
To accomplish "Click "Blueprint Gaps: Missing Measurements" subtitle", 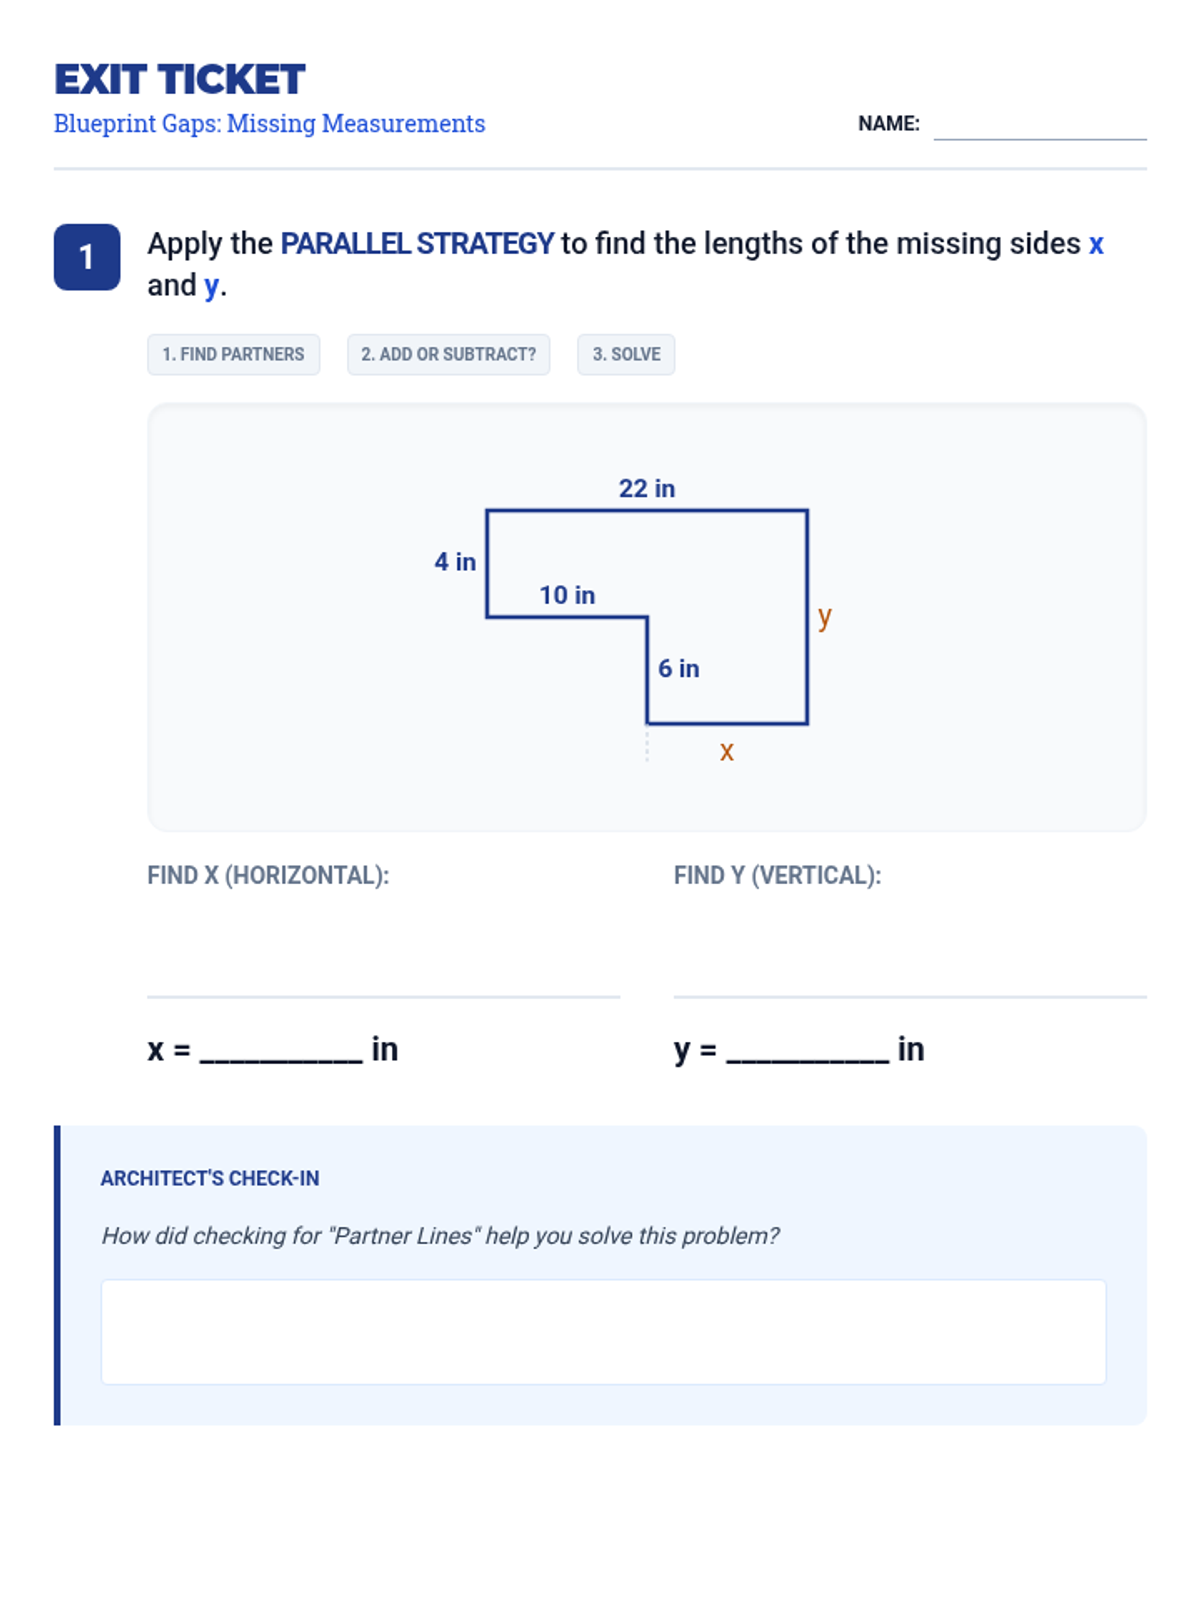I will tap(269, 124).
